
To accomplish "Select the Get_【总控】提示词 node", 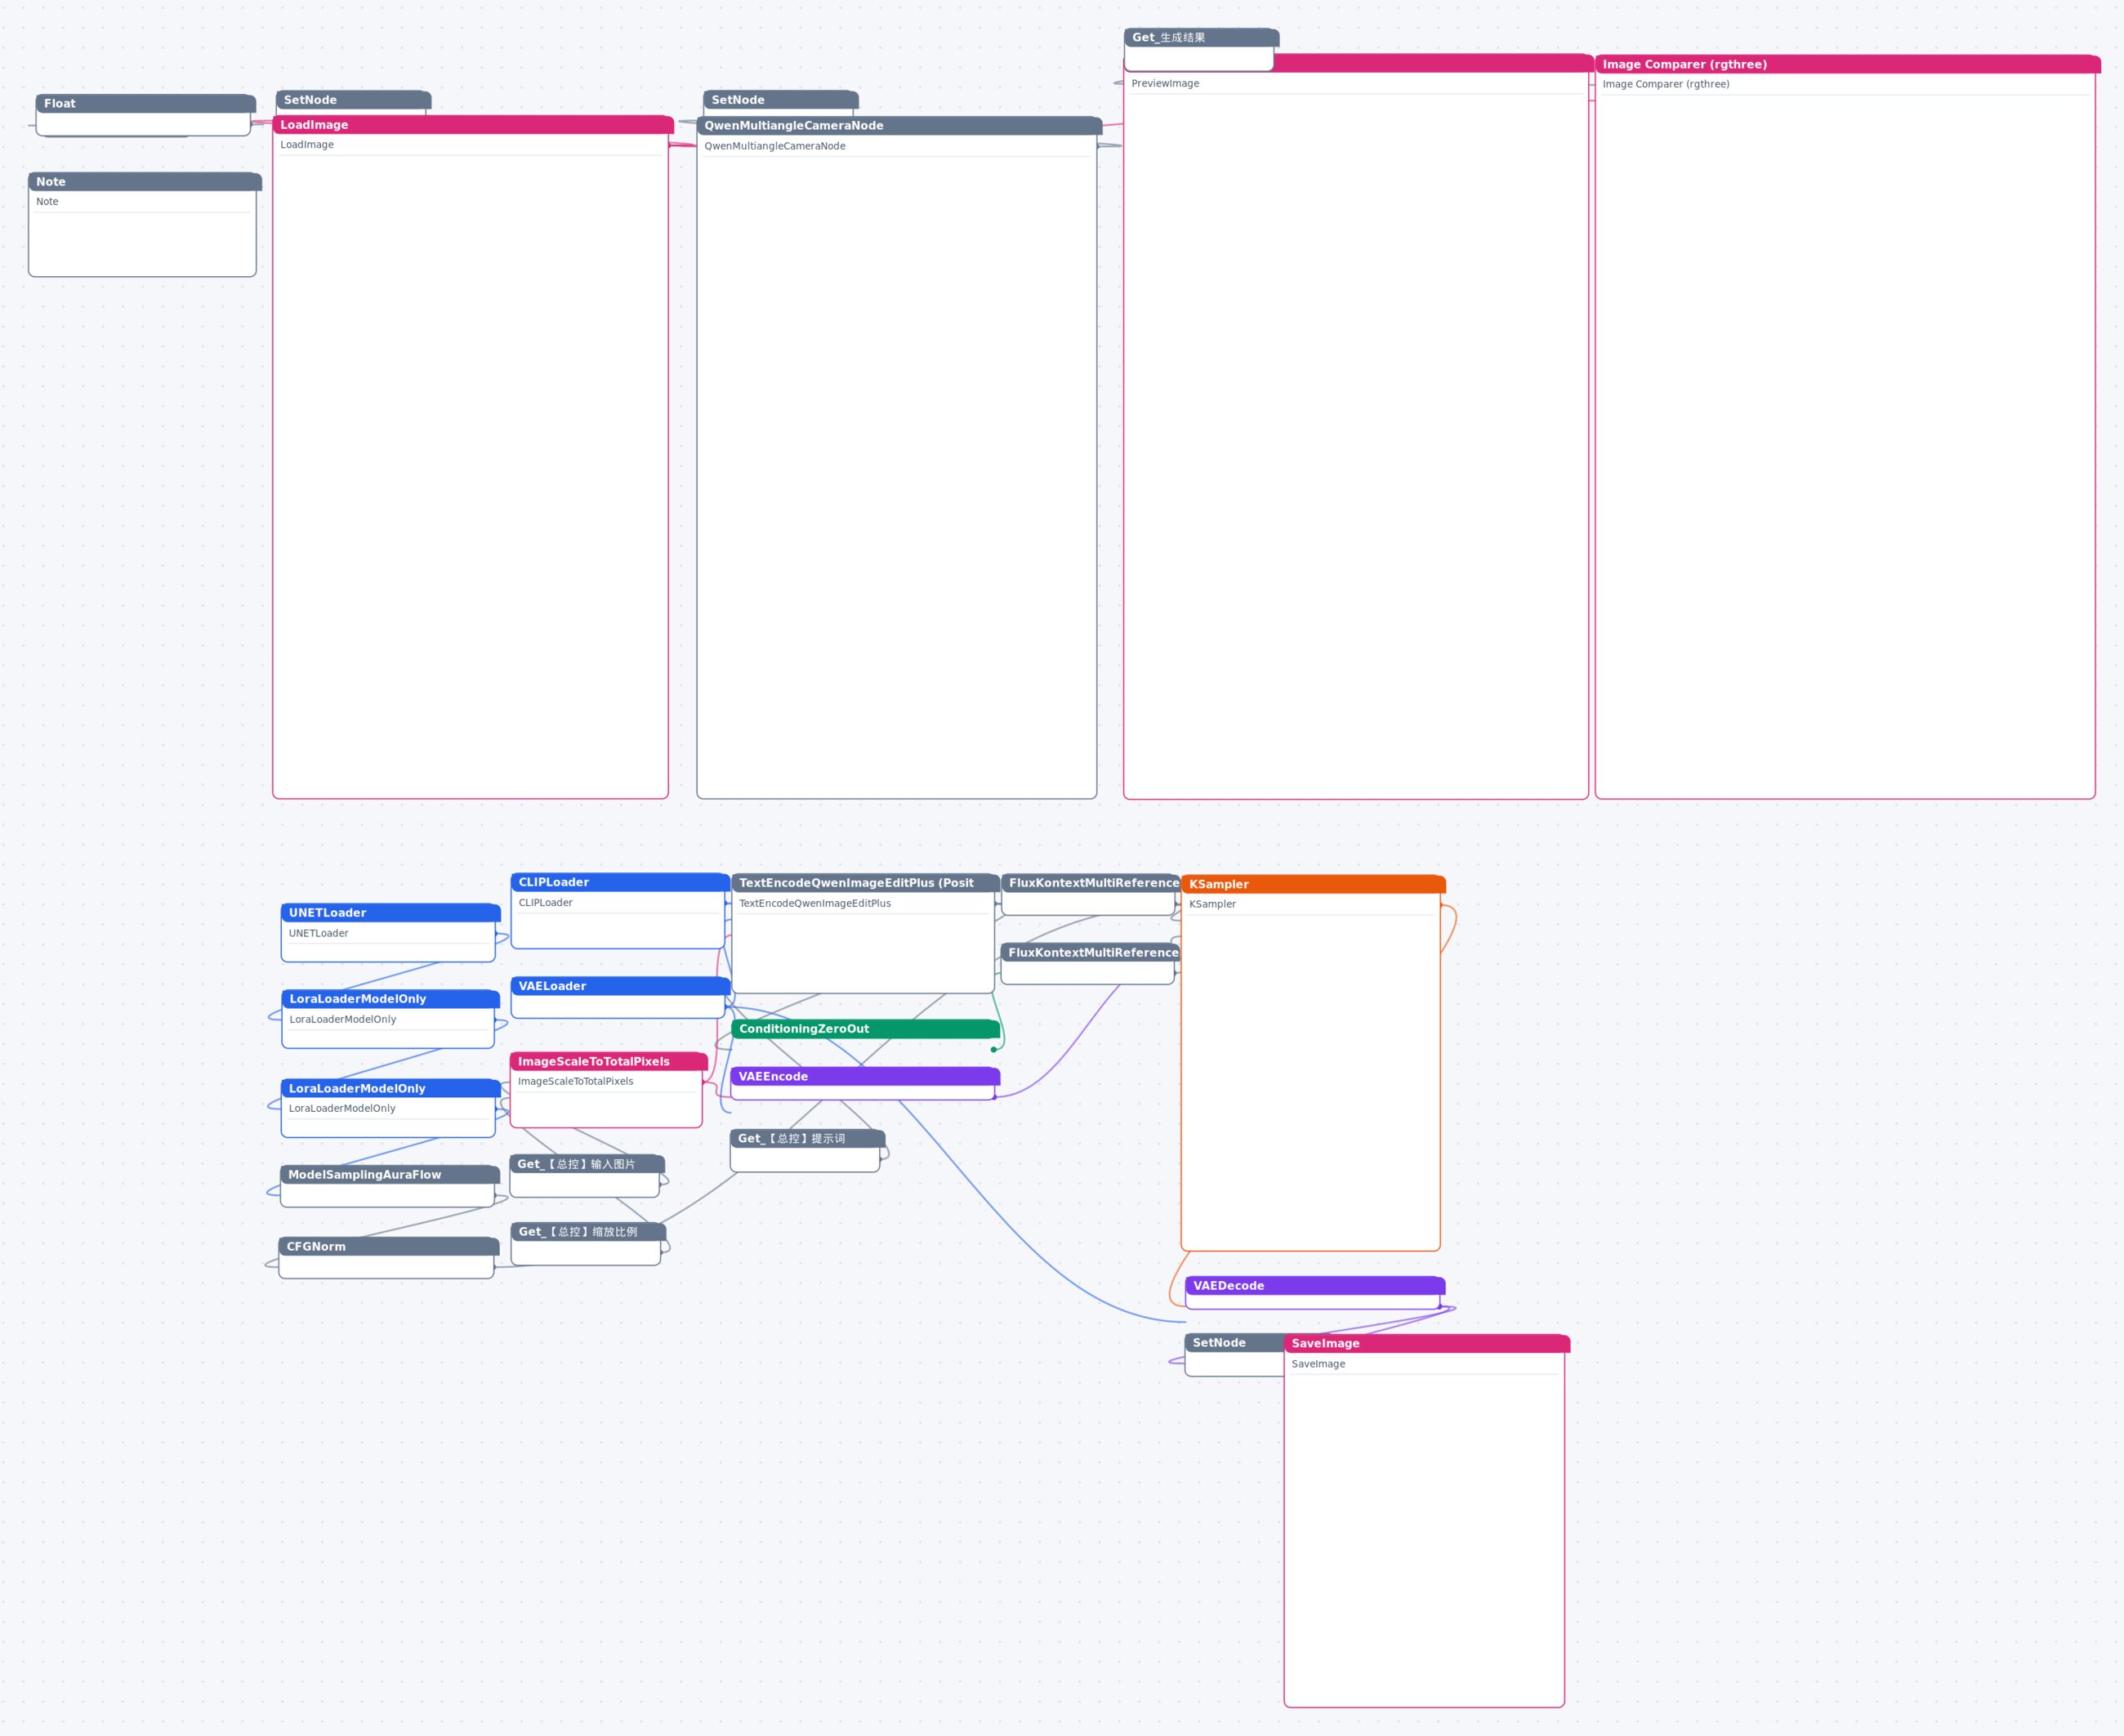I will point(806,1150).
